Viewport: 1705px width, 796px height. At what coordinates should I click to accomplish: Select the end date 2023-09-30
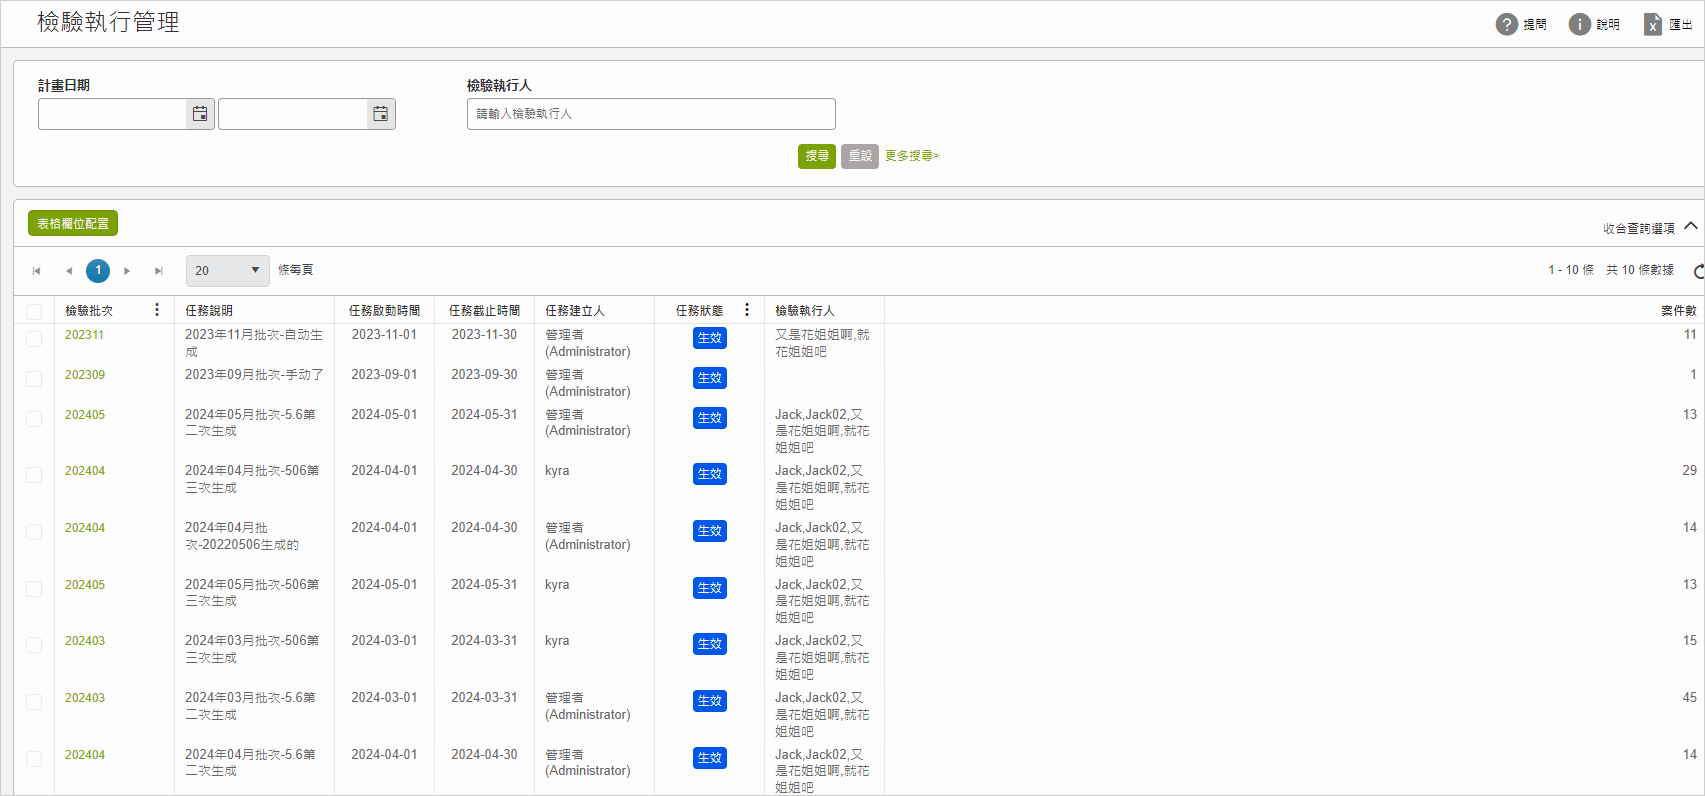(x=484, y=375)
